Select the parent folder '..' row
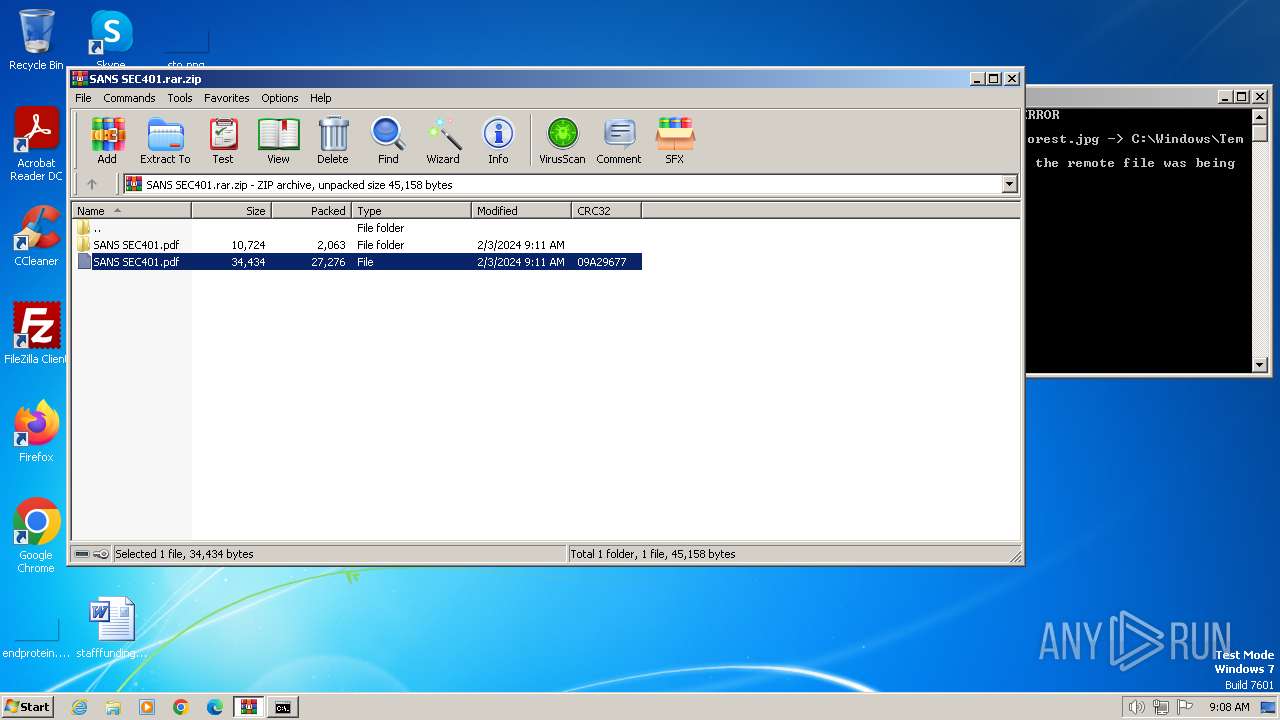1280x720 pixels. tap(357, 228)
